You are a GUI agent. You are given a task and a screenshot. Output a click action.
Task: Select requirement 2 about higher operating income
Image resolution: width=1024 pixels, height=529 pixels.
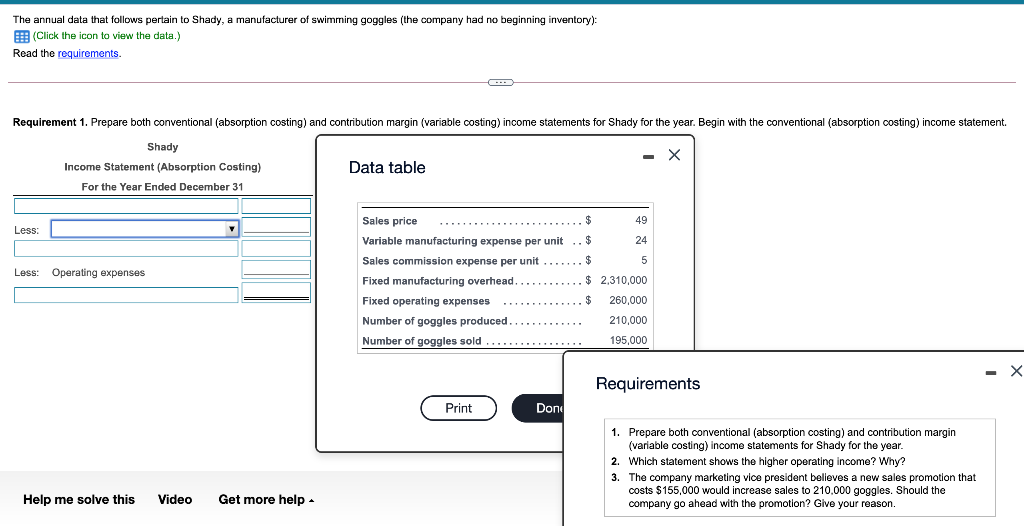[x=767, y=461]
